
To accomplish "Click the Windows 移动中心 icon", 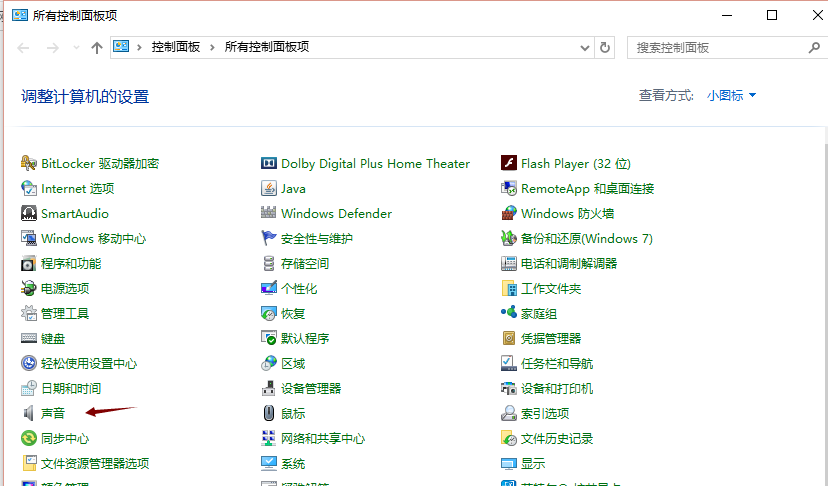I will pyautogui.click(x=29, y=238).
